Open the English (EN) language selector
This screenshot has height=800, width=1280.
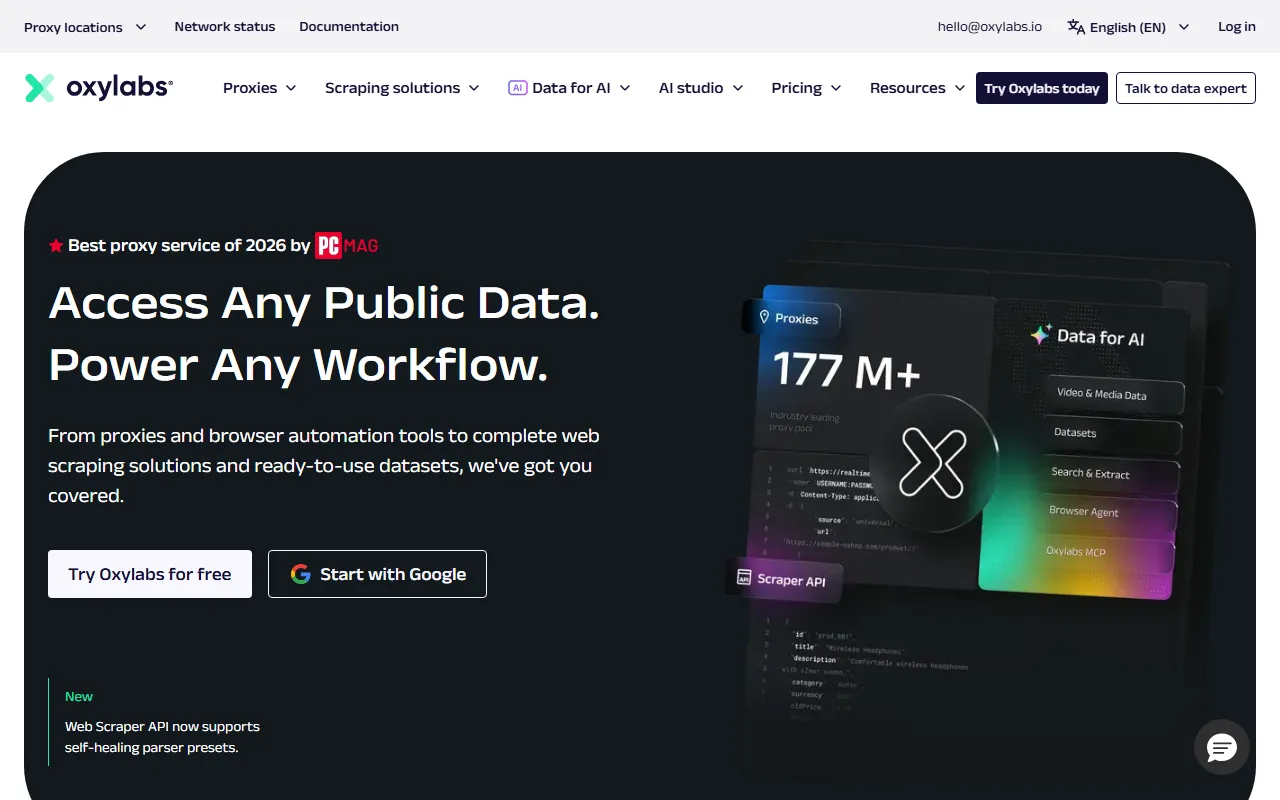pyautogui.click(x=1128, y=27)
